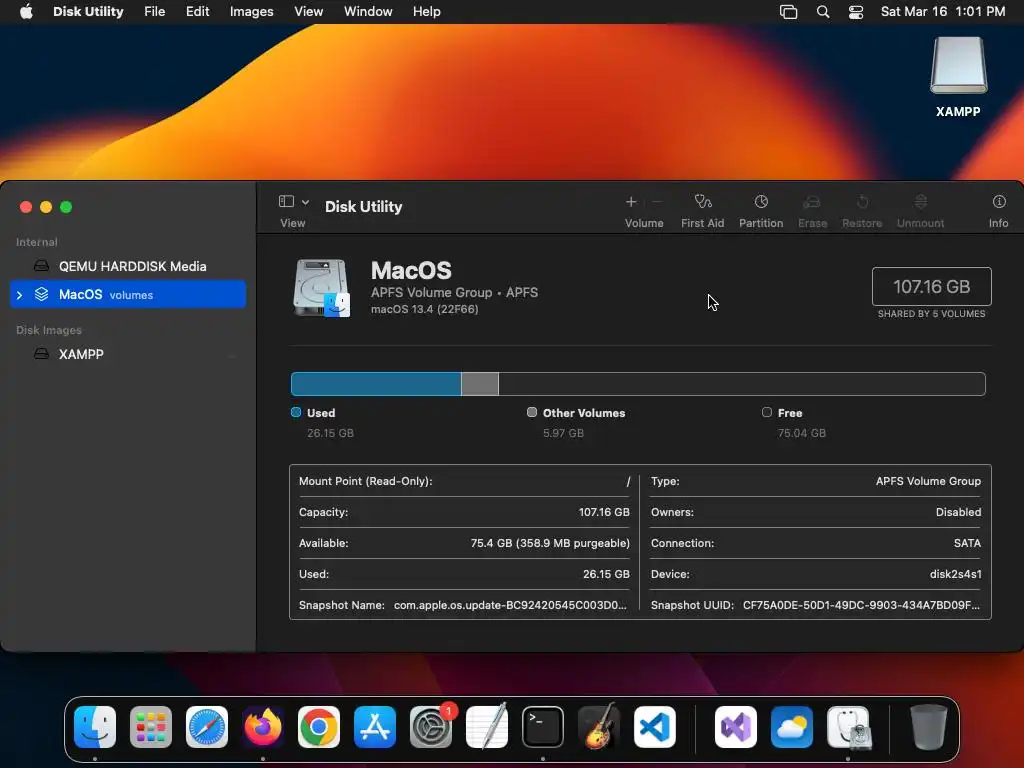Click the gray Other Volumes bar segment
This screenshot has width=1024, height=768.
(480, 384)
